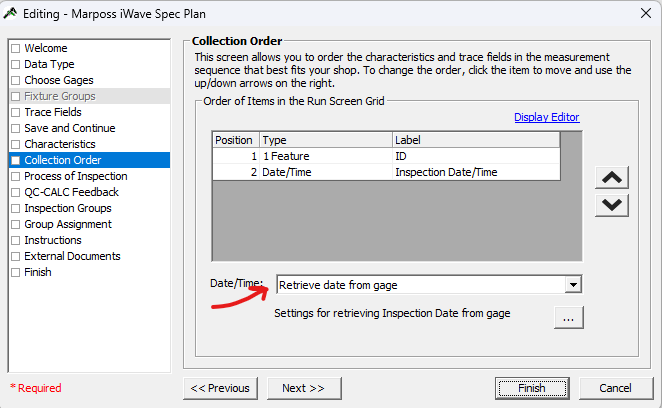Image resolution: width=662 pixels, height=408 pixels.
Task: Toggle the Process of Inspection checkbox
Action: [16, 177]
